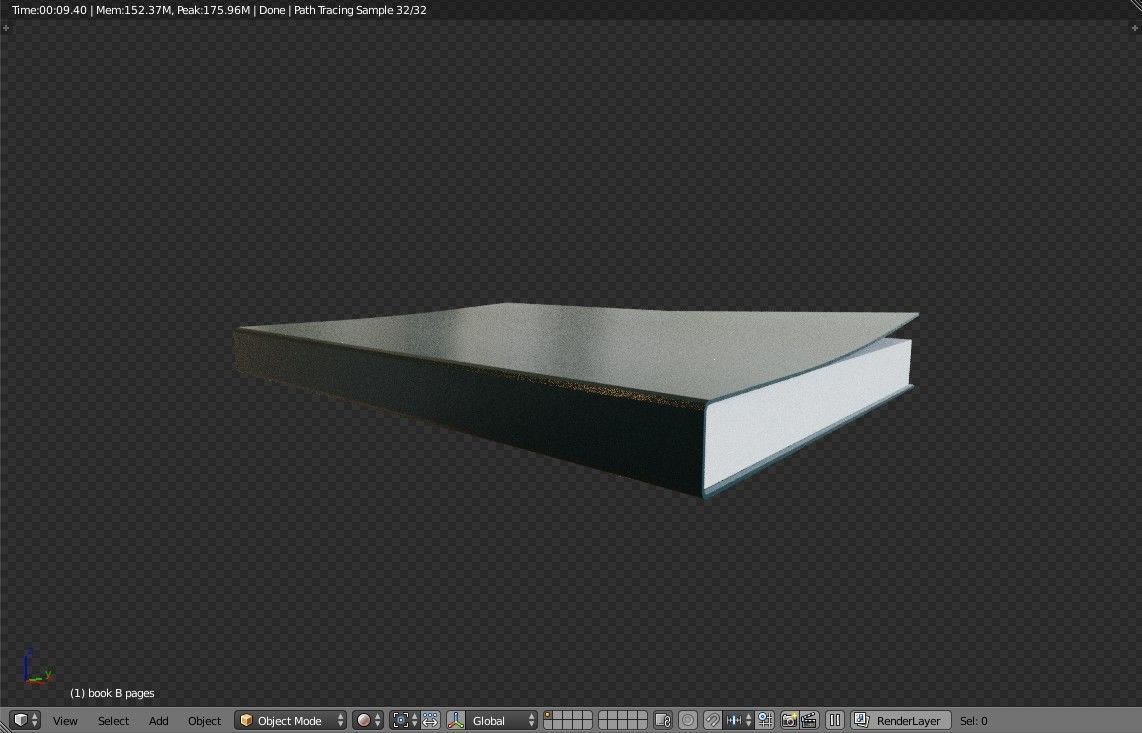Open the pivot point selector
This screenshot has width=1142, height=733.
point(404,720)
